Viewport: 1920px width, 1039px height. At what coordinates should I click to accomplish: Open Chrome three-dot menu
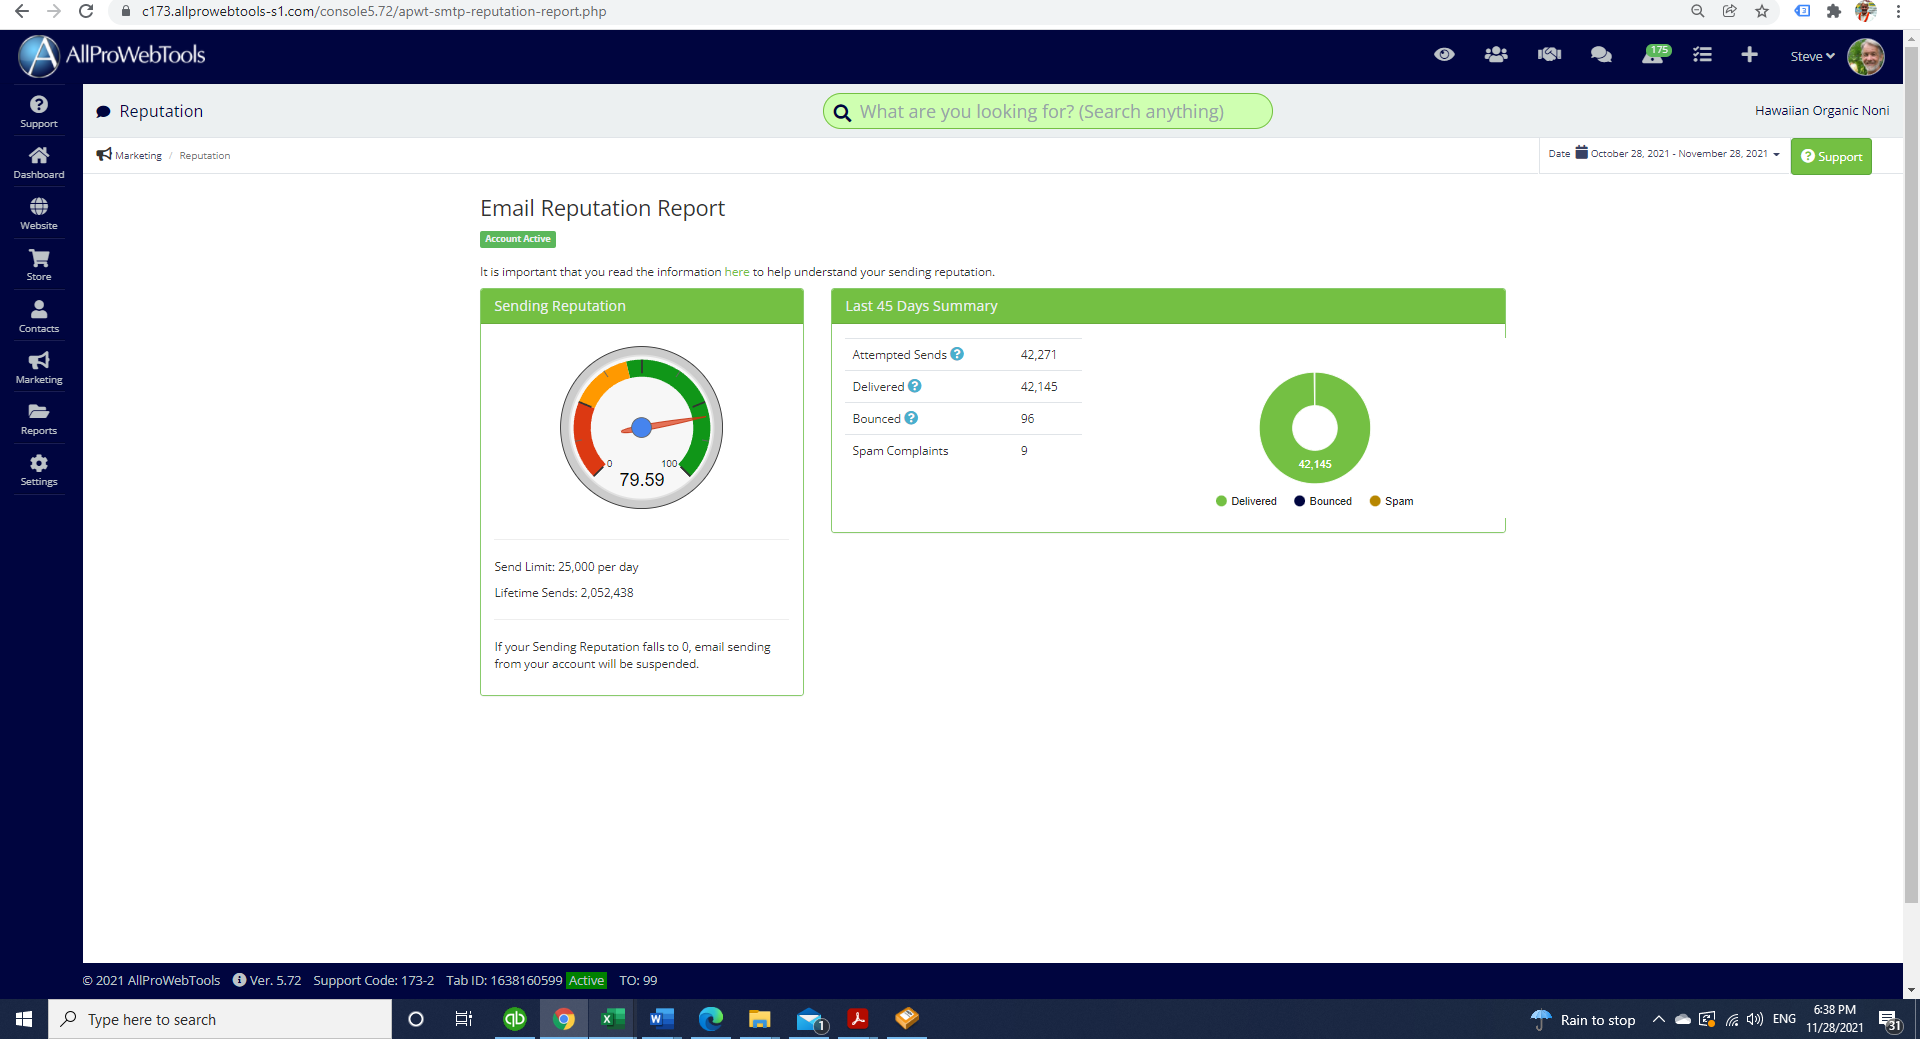coord(1898,11)
